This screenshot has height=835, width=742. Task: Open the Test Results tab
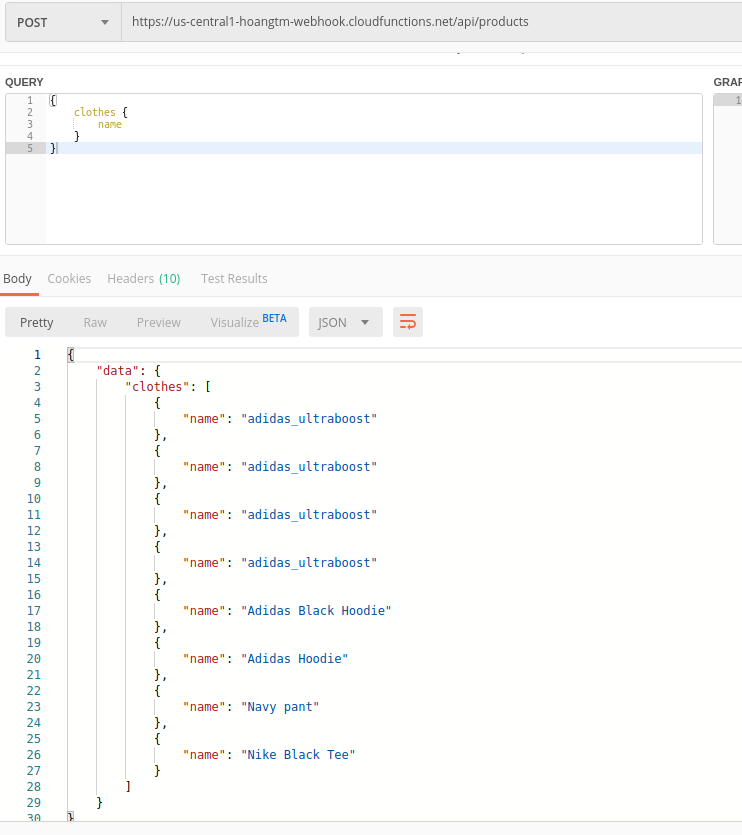click(234, 279)
